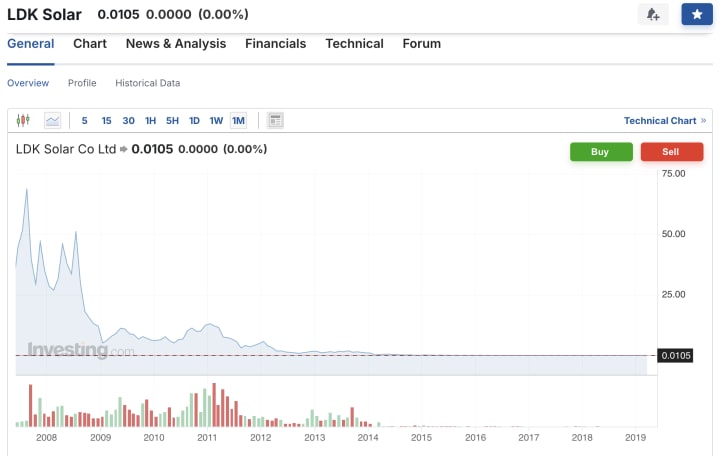This screenshot has height=456, width=720.
Task: Click the 2014 label on time axis
Action: (x=368, y=438)
